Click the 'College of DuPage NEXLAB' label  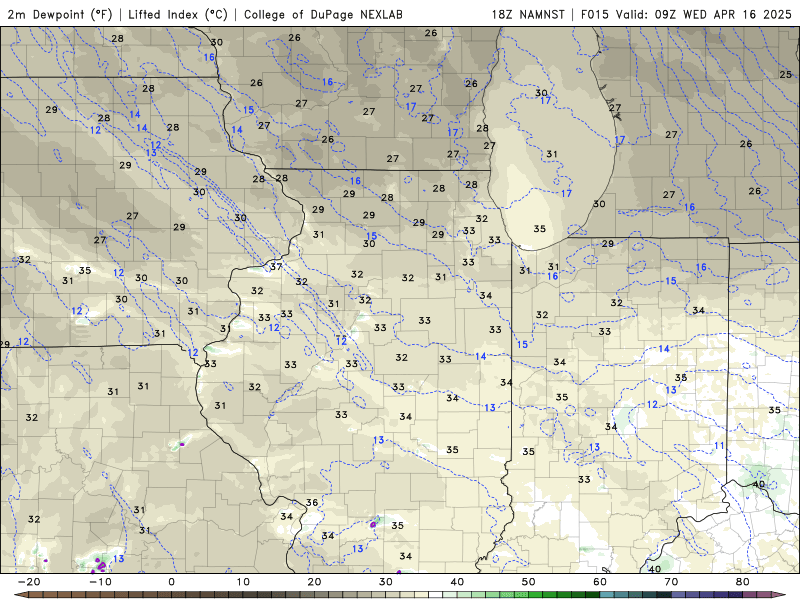tap(323, 14)
